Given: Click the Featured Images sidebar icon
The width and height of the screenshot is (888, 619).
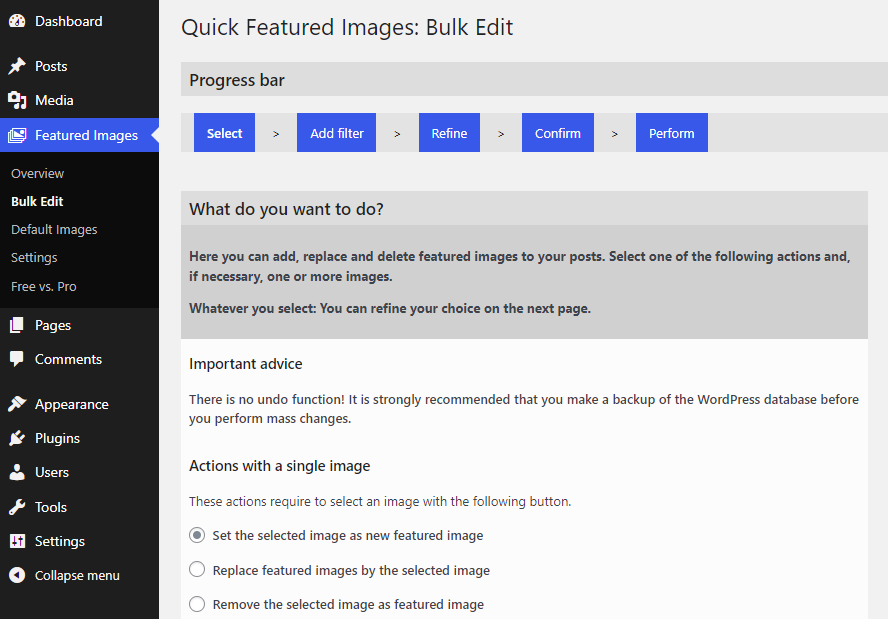Looking at the screenshot, I should [x=17, y=135].
